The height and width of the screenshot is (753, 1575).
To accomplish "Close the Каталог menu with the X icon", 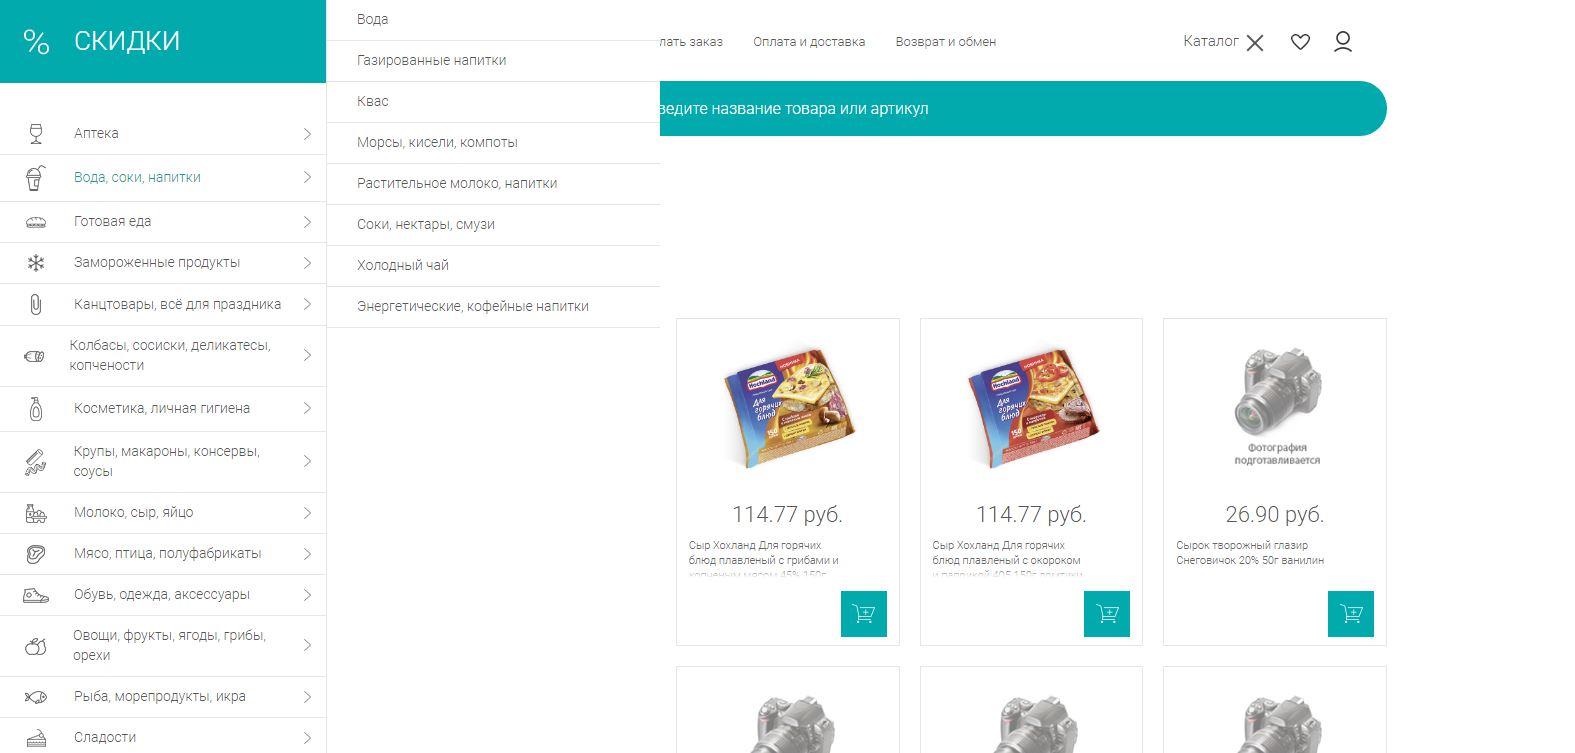I will click(1255, 43).
